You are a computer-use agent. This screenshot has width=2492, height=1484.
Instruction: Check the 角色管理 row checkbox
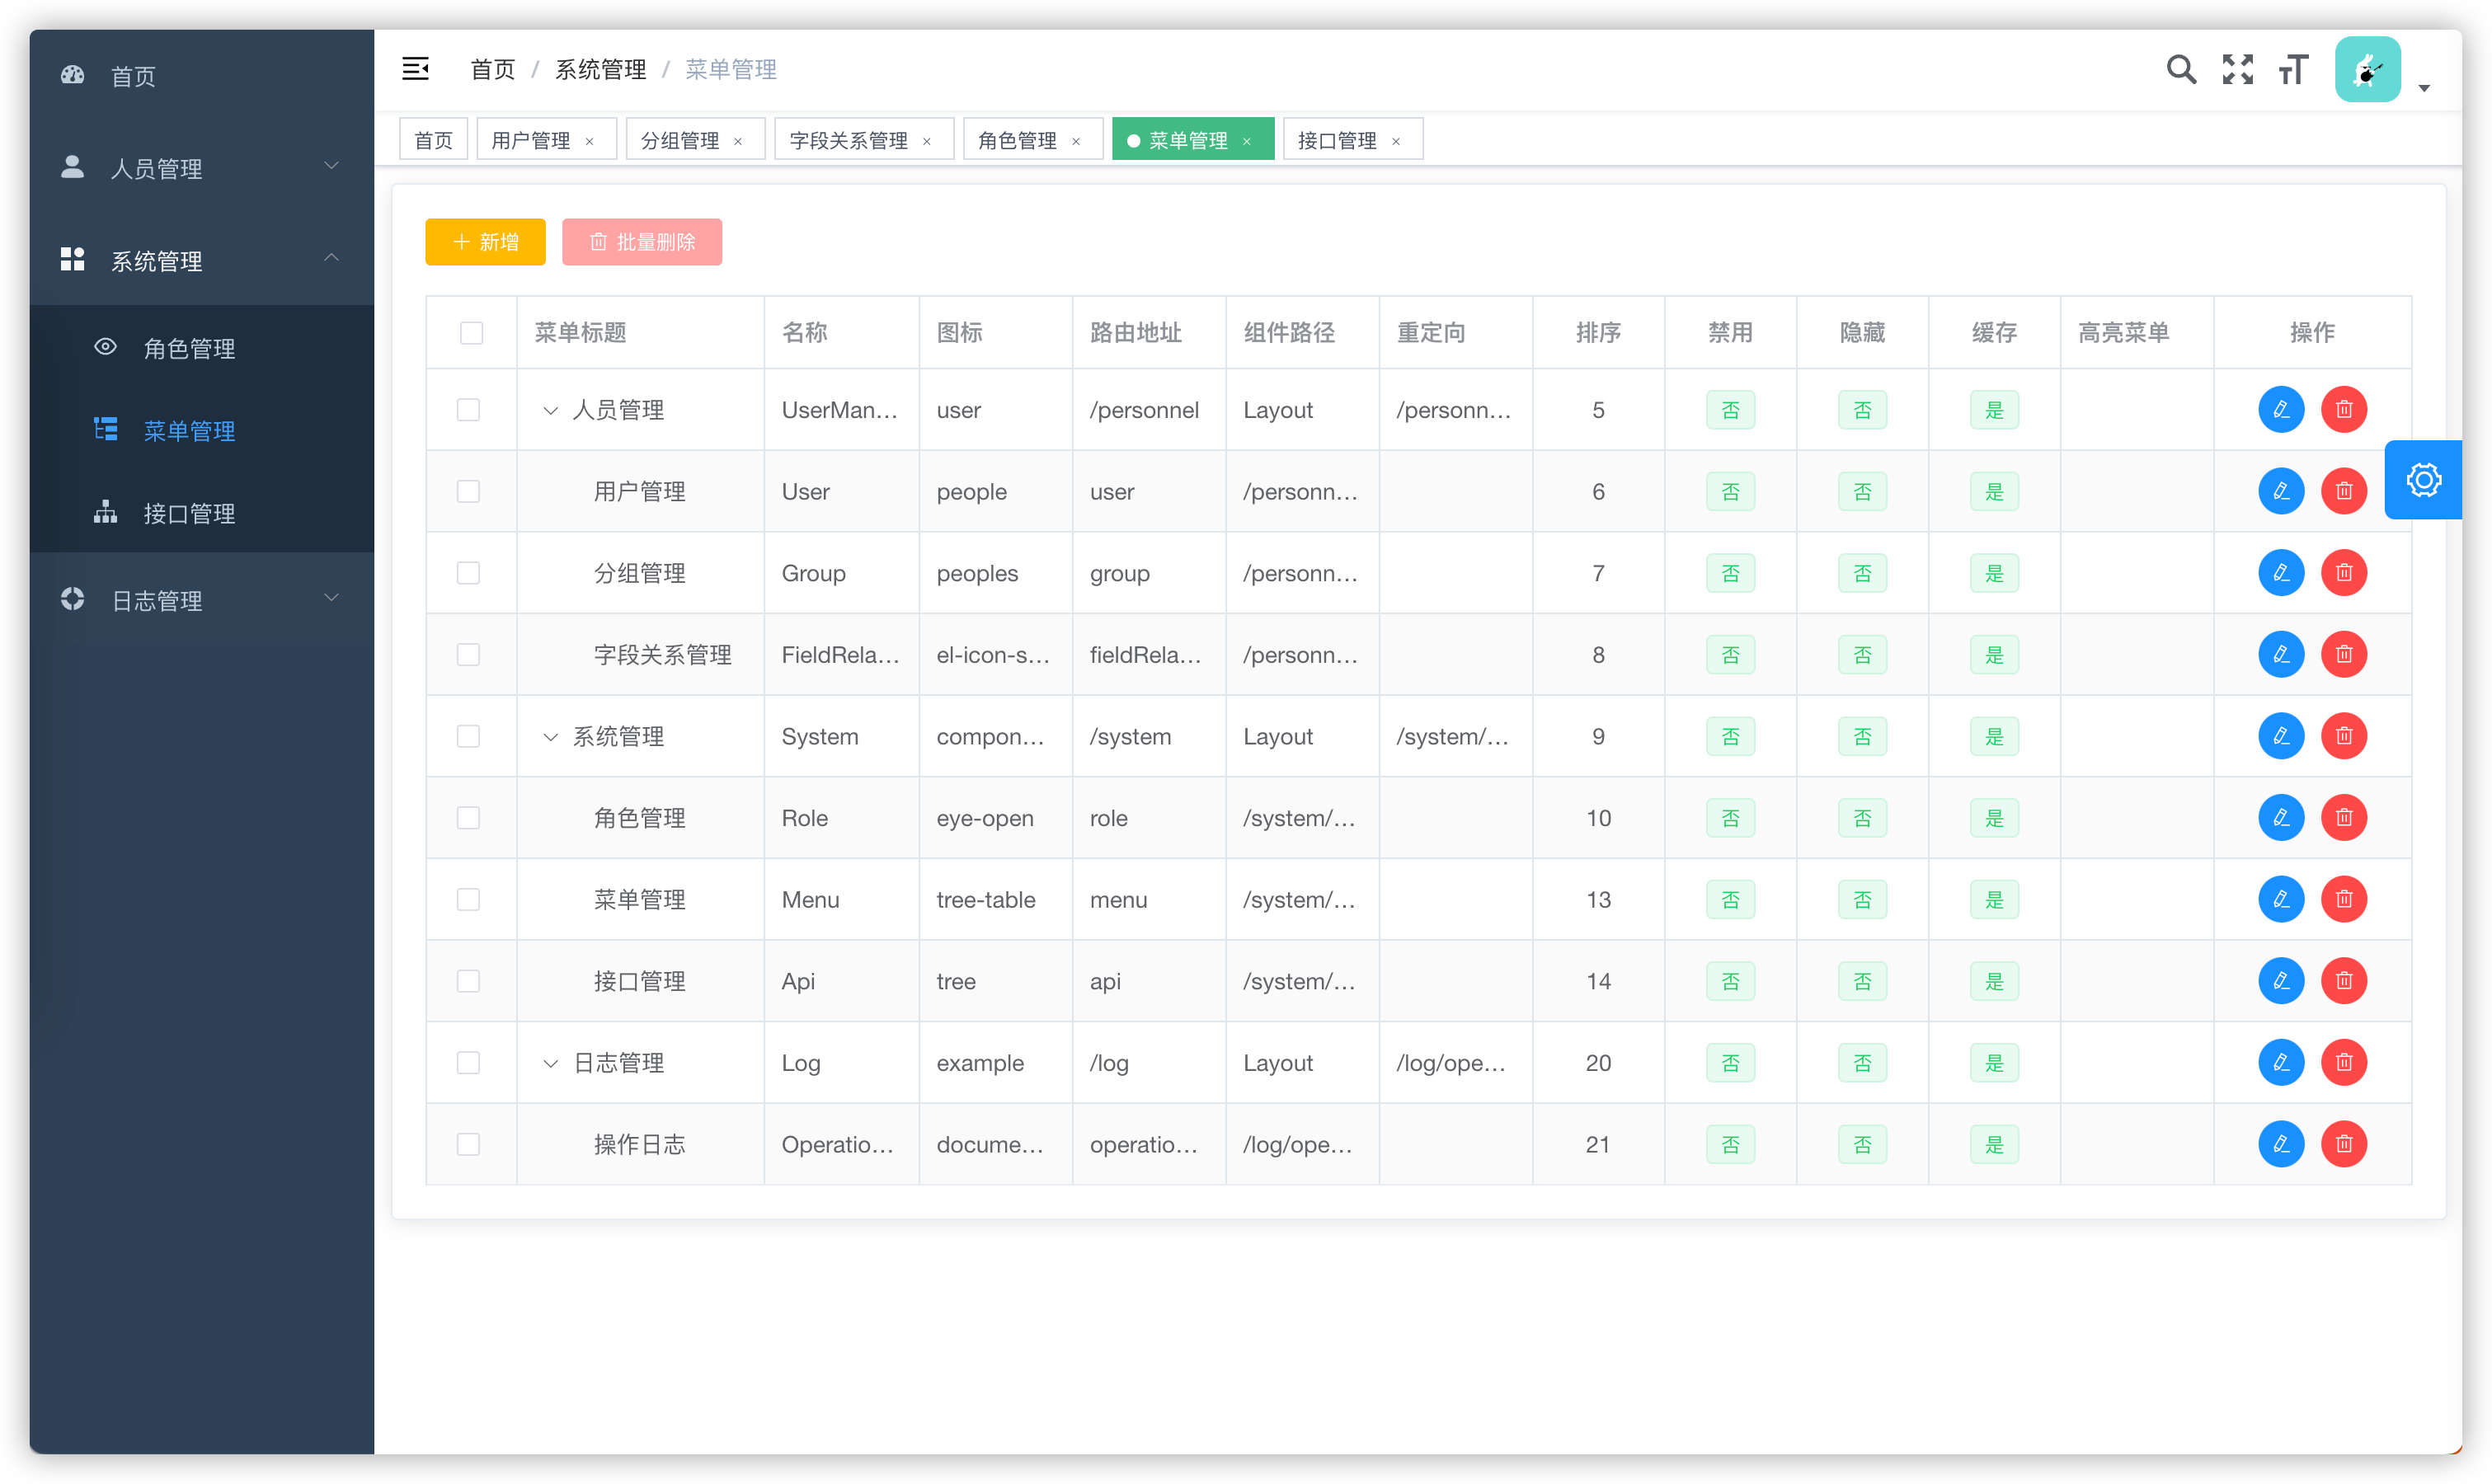tap(468, 818)
